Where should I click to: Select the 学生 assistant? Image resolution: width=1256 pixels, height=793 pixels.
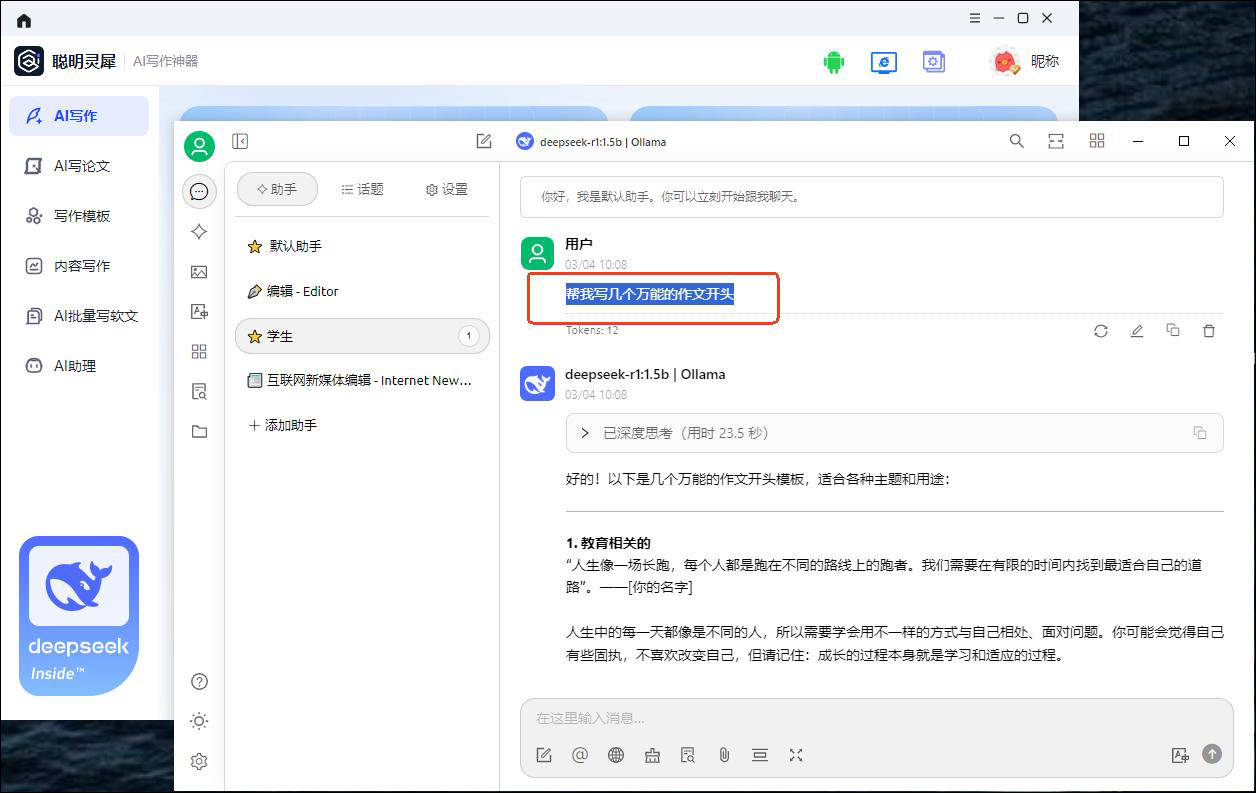[x=362, y=336]
